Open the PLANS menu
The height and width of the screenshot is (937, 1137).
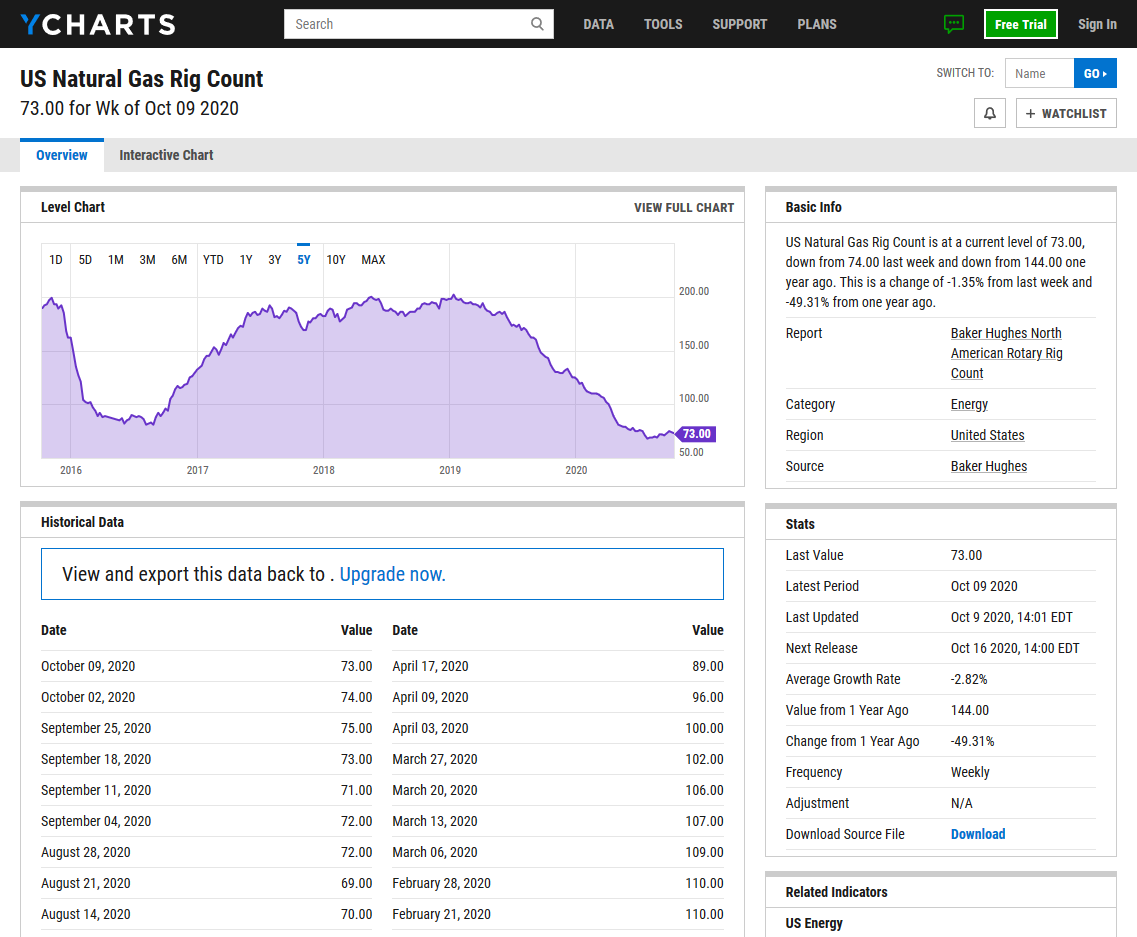click(x=816, y=24)
